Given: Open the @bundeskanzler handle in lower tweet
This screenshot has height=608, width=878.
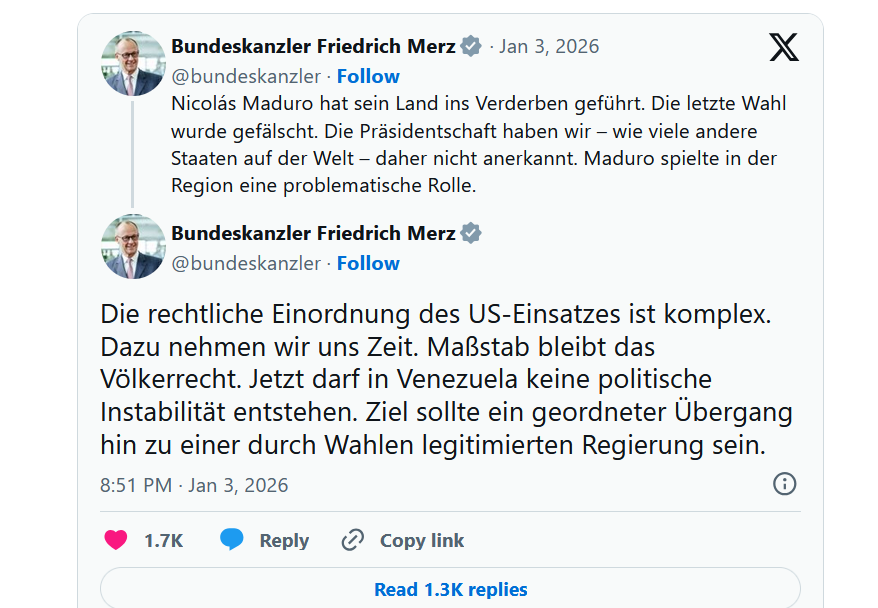Looking at the screenshot, I should click(x=246, y=263).
